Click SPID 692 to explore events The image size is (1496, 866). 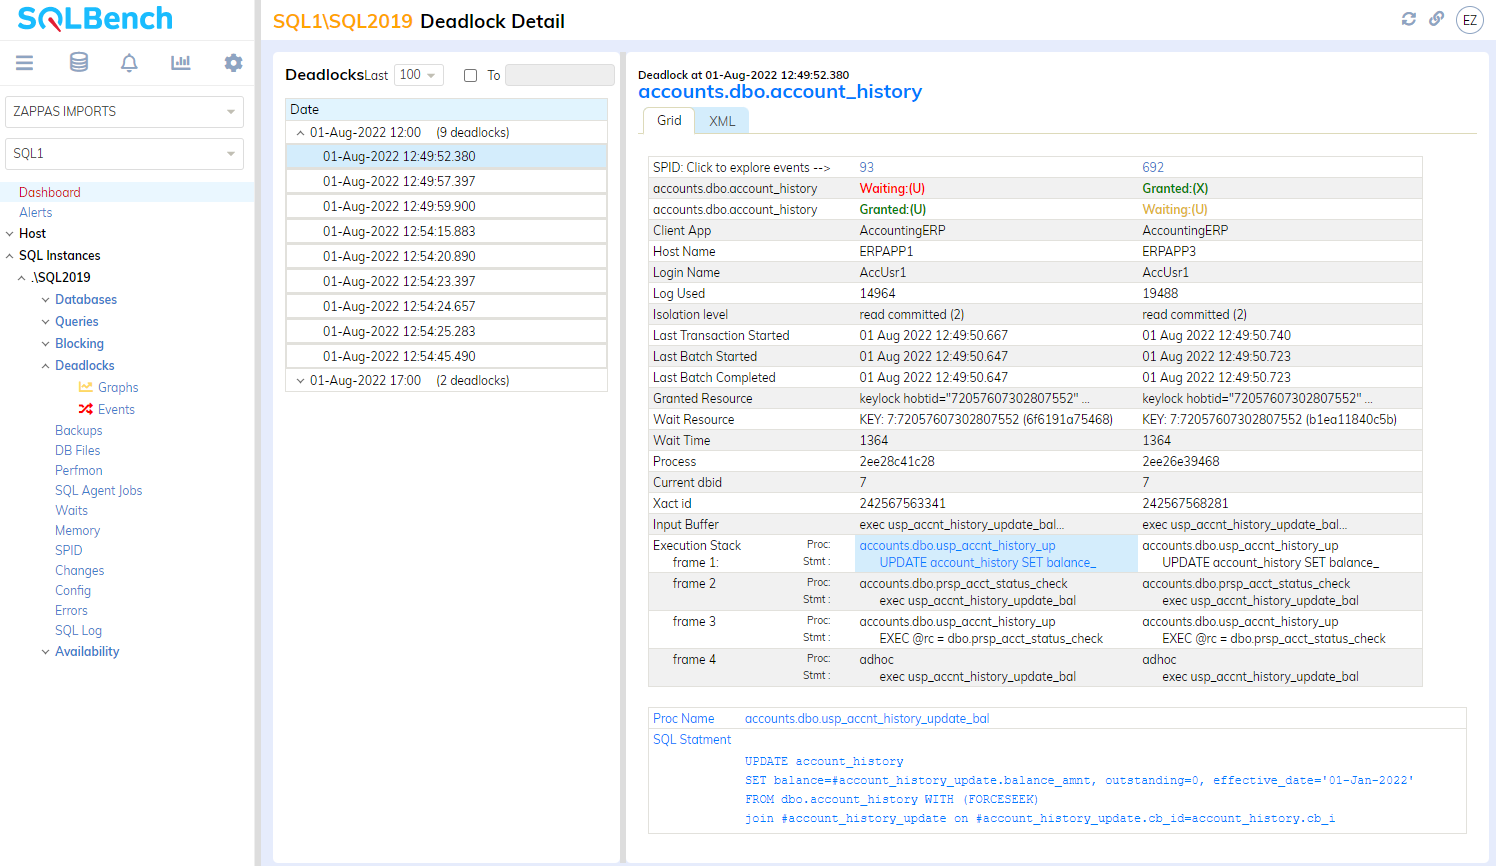1153,167
